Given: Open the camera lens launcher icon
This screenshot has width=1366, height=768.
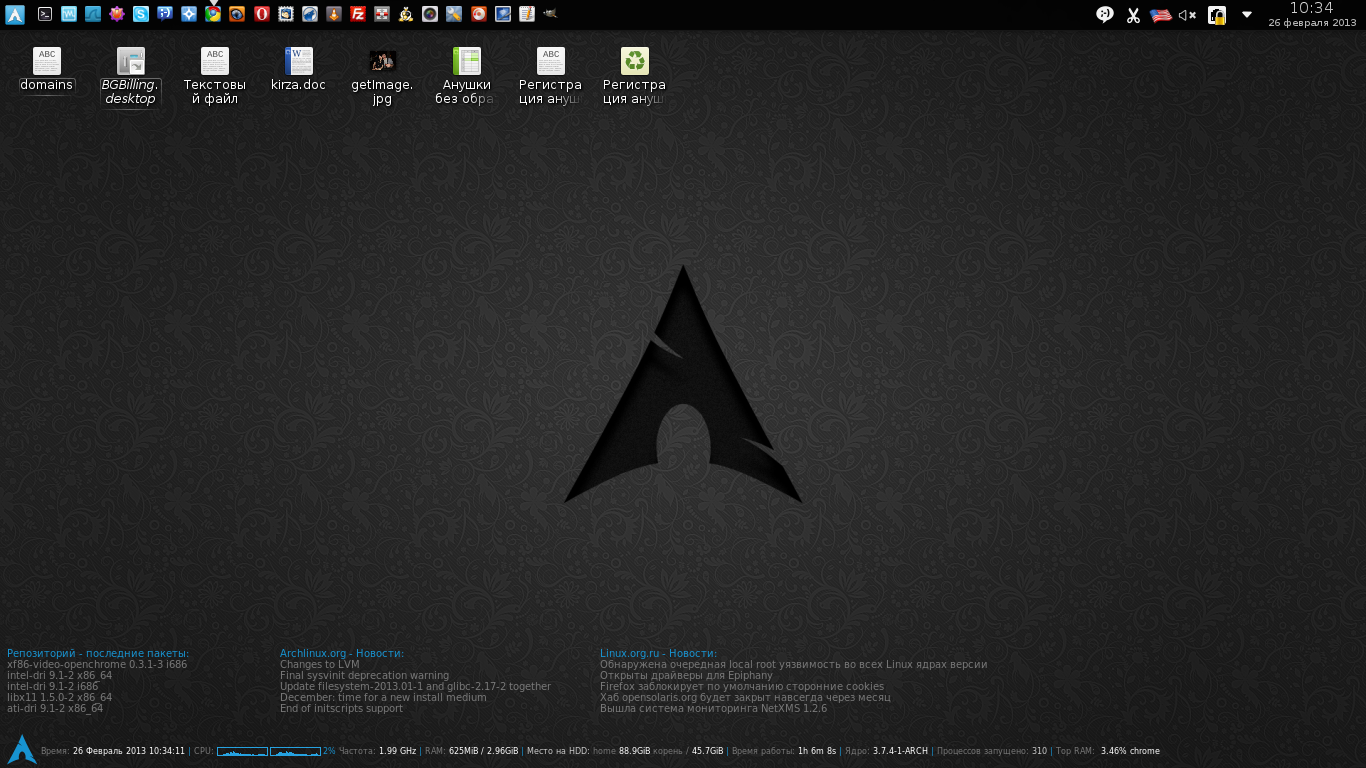Looking at the screenshot, I should point(430,14).
